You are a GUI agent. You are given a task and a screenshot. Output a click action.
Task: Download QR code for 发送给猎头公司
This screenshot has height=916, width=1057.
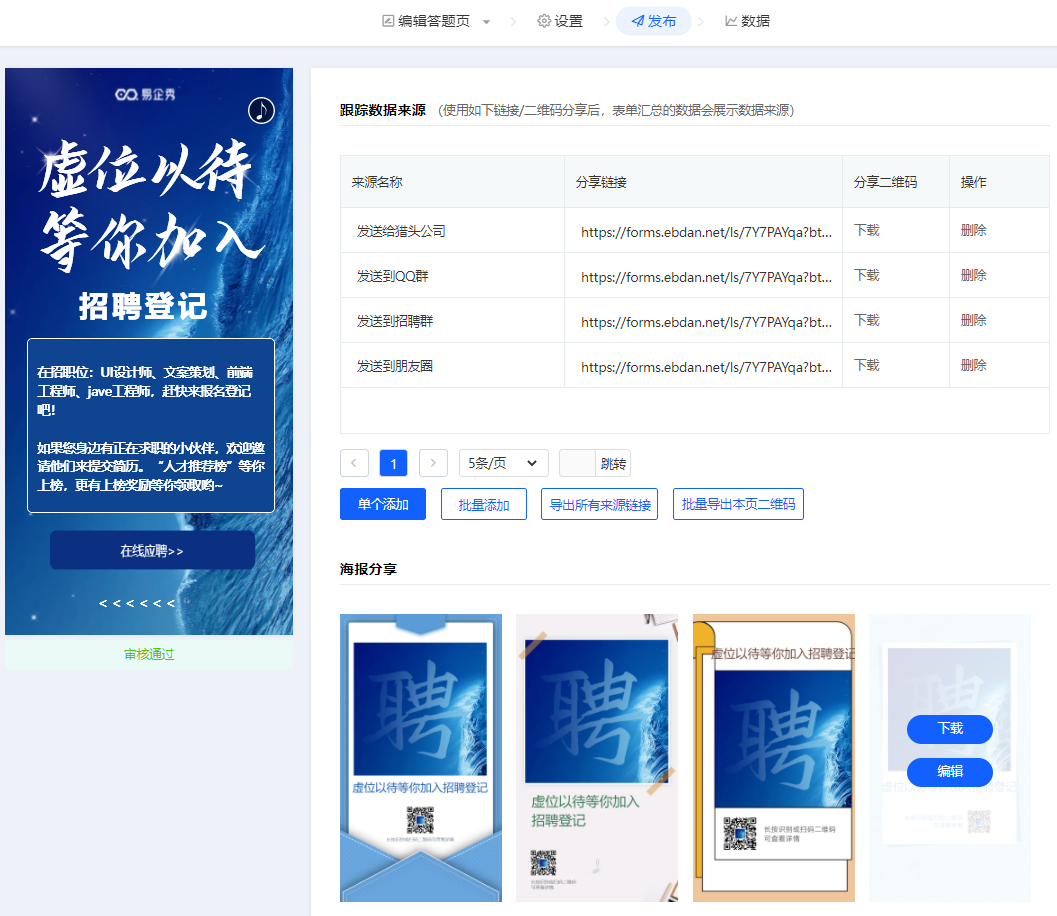coord(866,230)
